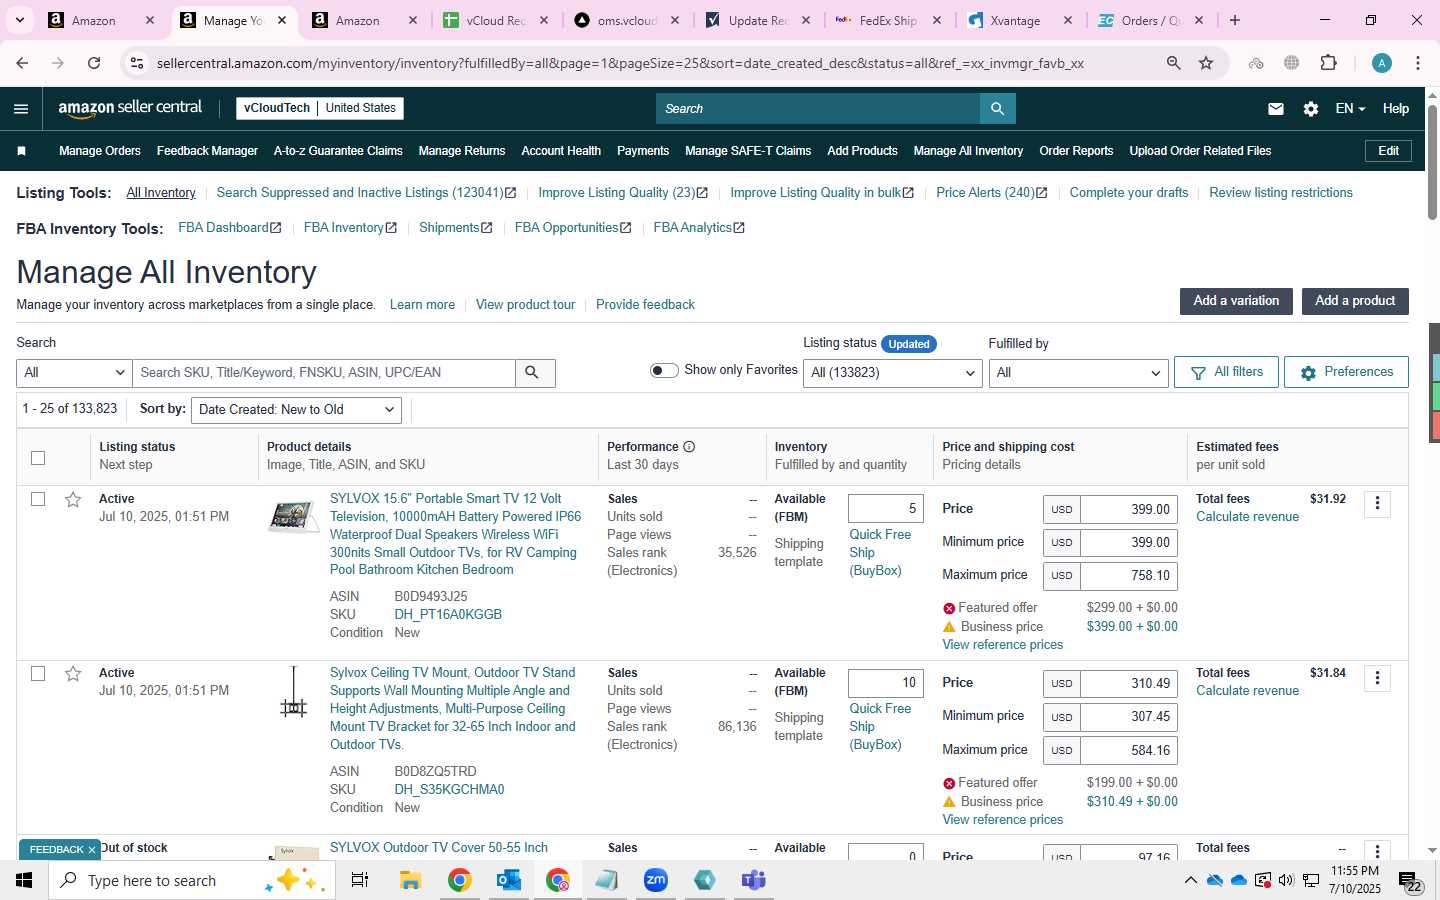Open Feedback Manager in the nav bar
The image size is (1440, 900).
(x=207, y=151)
